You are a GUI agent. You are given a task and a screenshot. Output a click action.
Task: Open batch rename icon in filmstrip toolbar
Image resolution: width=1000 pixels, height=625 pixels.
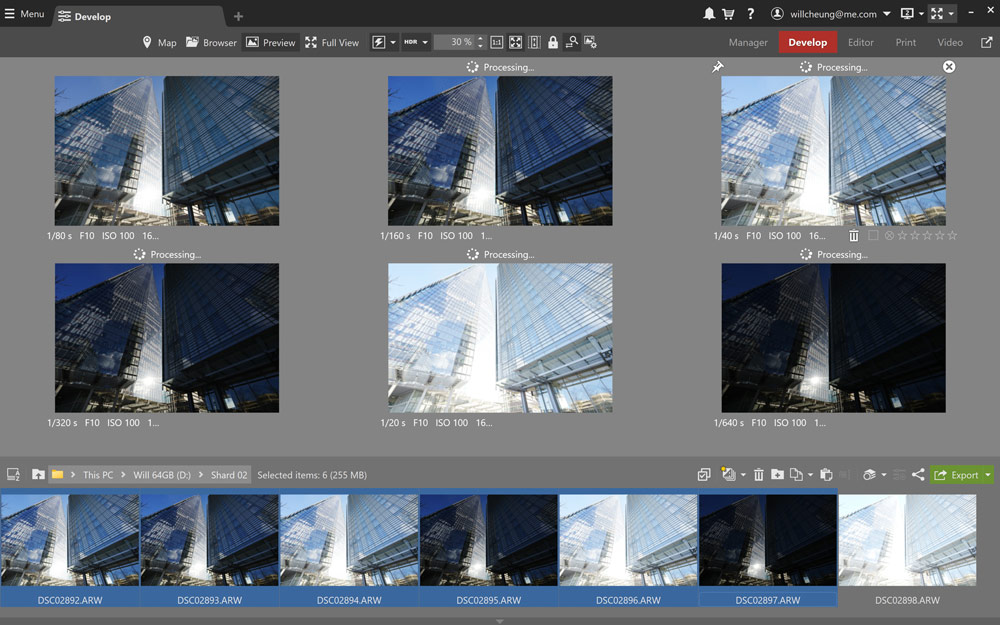[728, 474]
